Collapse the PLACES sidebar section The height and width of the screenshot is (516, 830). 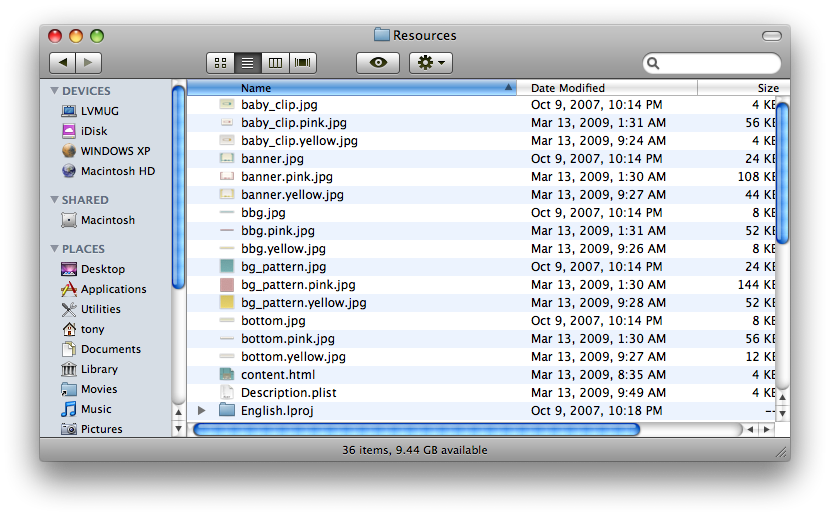click(55, 249)
